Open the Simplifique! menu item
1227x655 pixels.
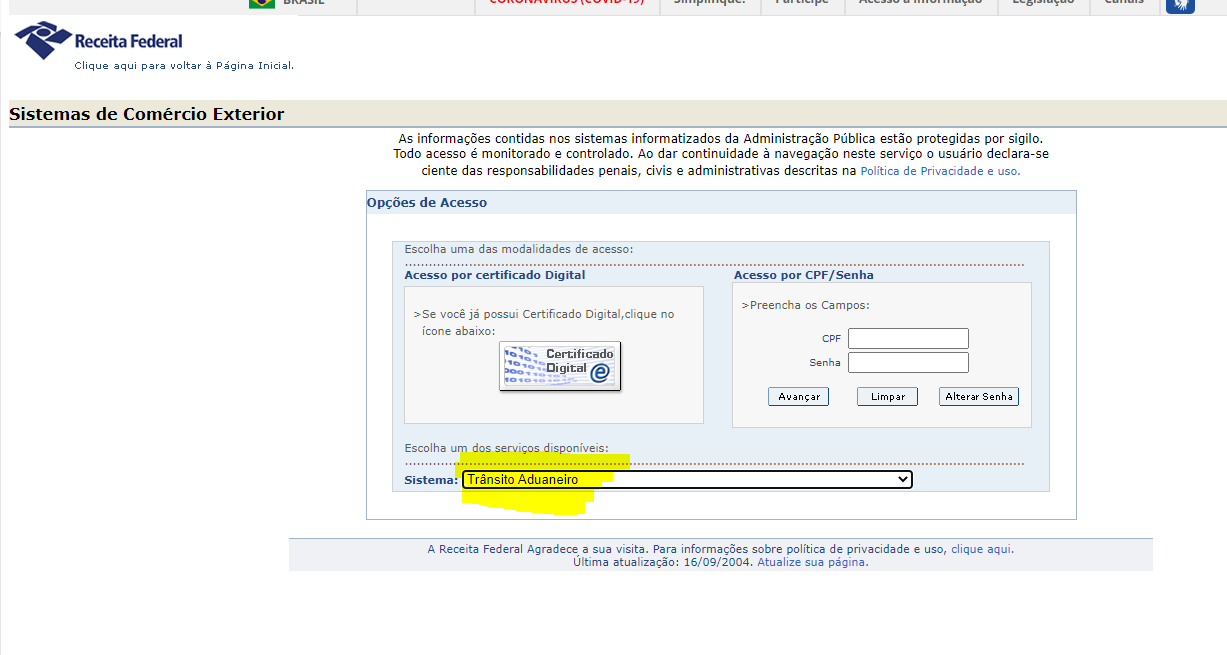tap(709, 3)
